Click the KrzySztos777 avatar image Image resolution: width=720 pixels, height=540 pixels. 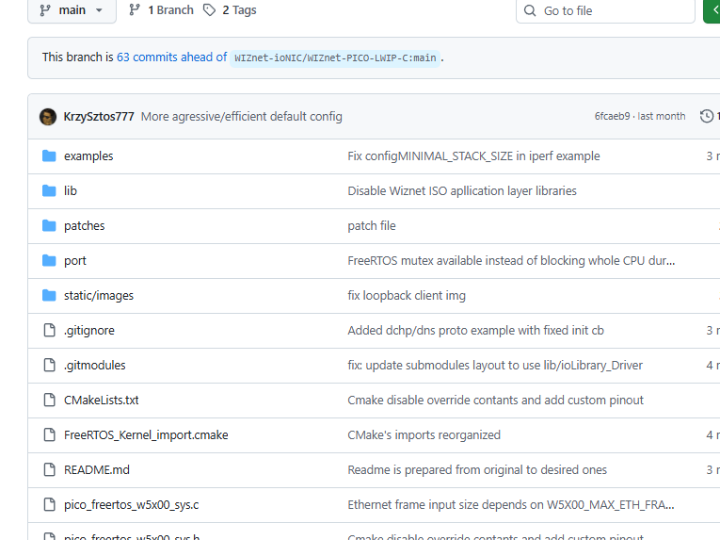48,117
